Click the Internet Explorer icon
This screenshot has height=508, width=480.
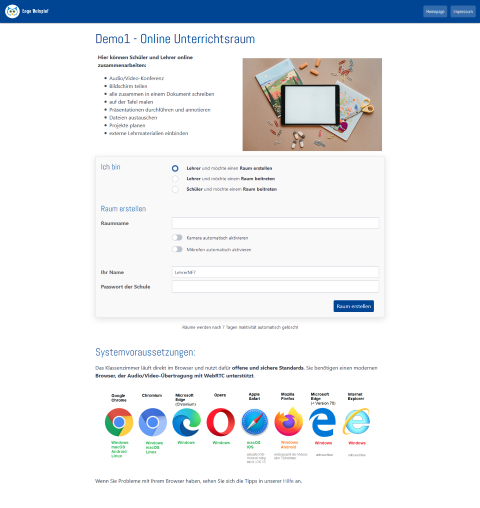point(356,422)
